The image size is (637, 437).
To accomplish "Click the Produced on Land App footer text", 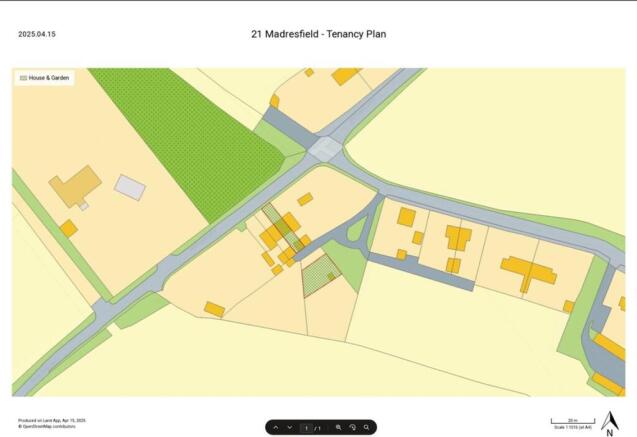I will pos(51,420).
